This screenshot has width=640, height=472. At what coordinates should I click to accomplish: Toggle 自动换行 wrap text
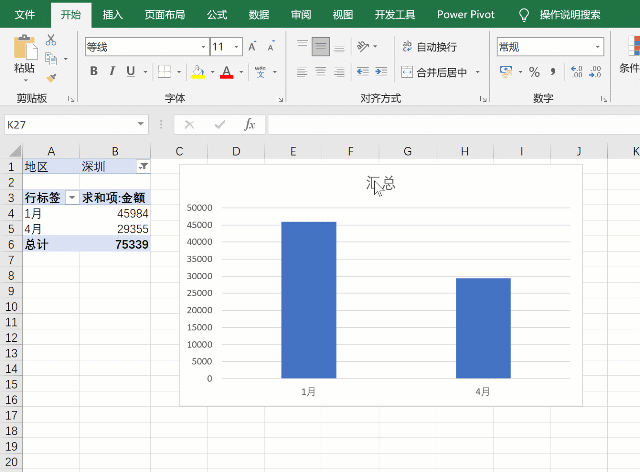pyautogui.click(x=429, y=47)
